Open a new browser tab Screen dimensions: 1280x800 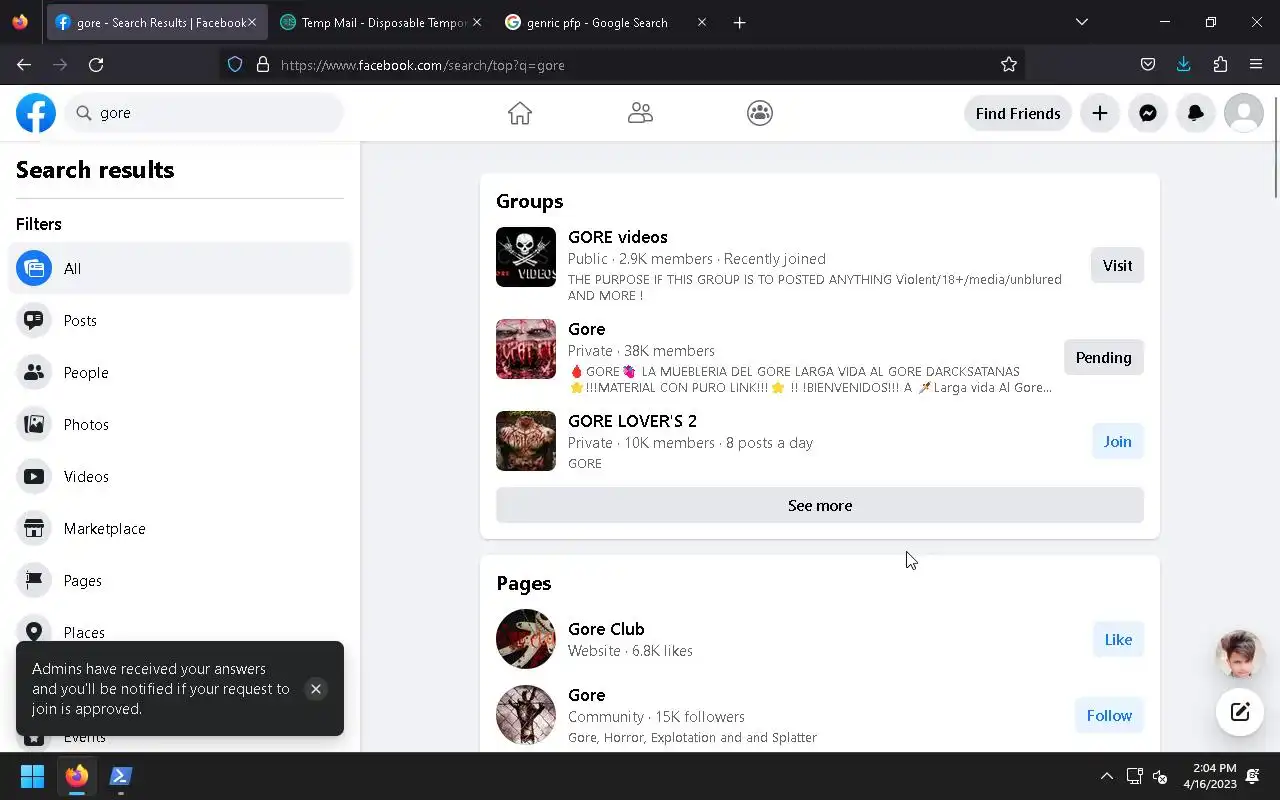click(x=740, y=22)
